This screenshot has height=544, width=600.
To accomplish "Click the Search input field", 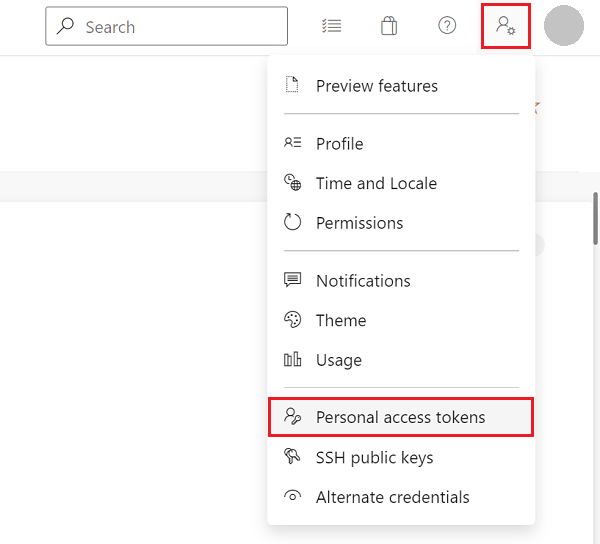I will (x=166, y=26).
